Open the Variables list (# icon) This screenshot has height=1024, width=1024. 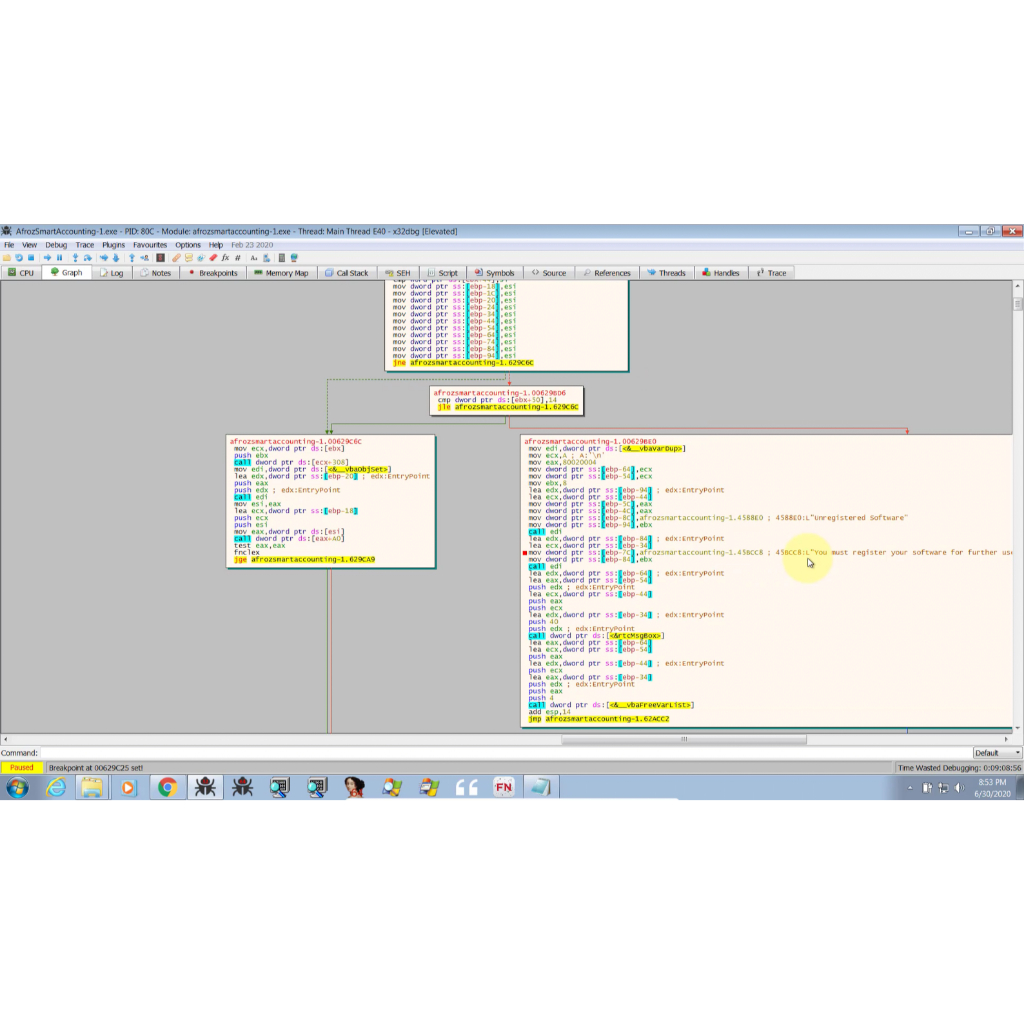coord(238,258)
